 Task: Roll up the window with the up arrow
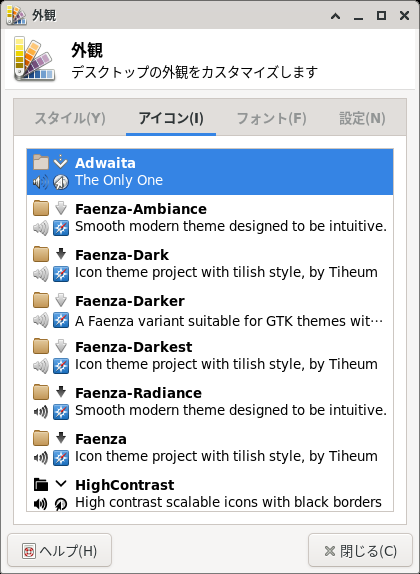(335, 16)
